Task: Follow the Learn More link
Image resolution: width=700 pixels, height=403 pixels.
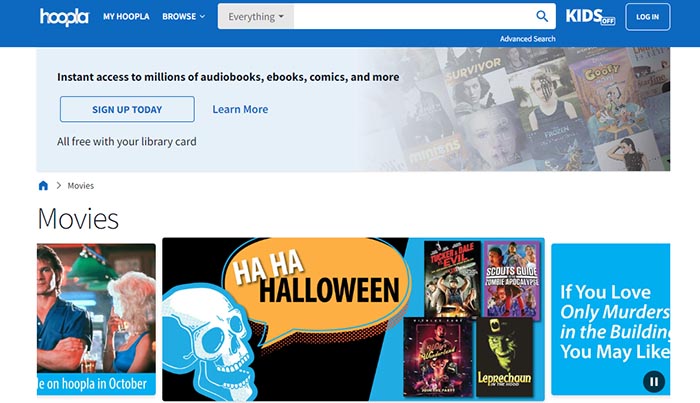Action: pyautogui.click(x=240, y=109)
